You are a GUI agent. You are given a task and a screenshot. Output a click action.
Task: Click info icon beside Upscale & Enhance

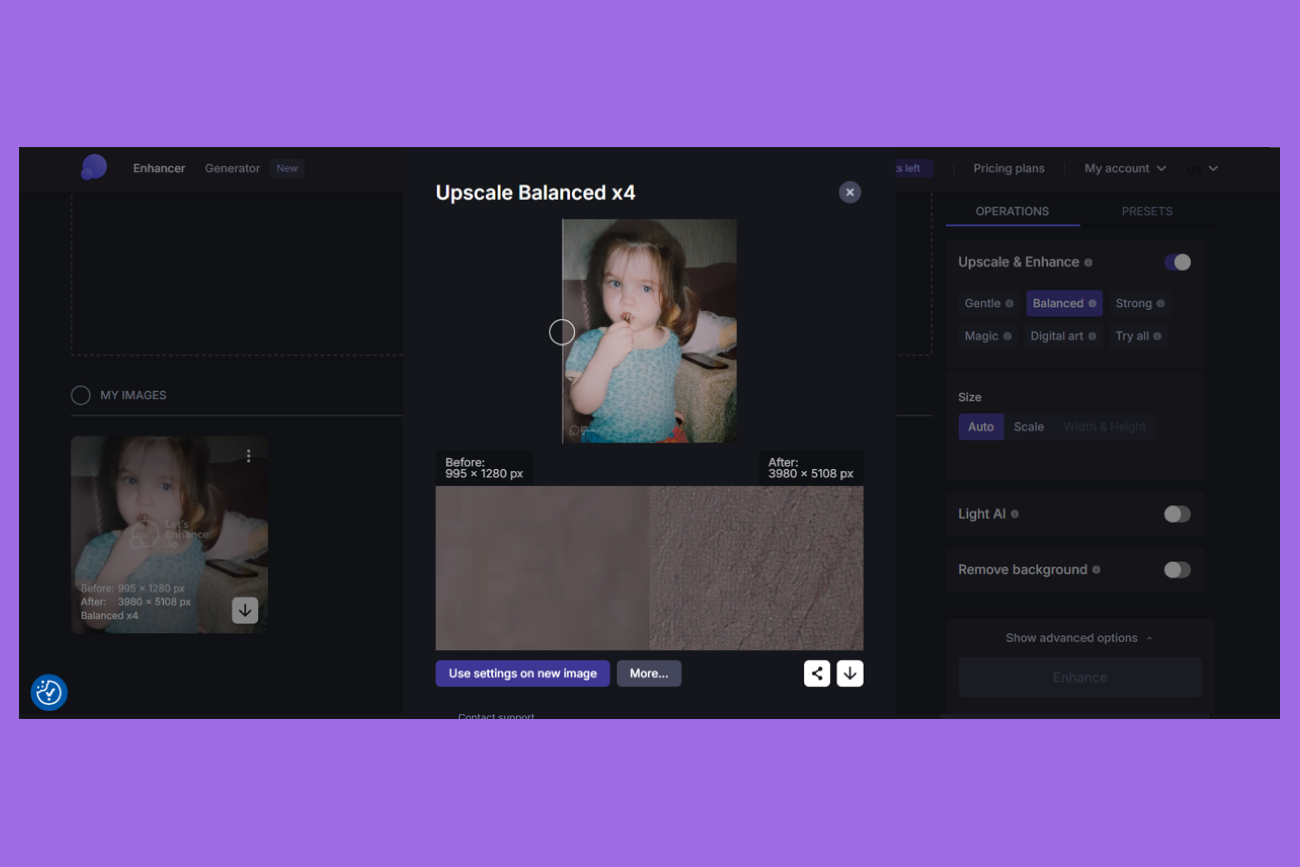1088,263
